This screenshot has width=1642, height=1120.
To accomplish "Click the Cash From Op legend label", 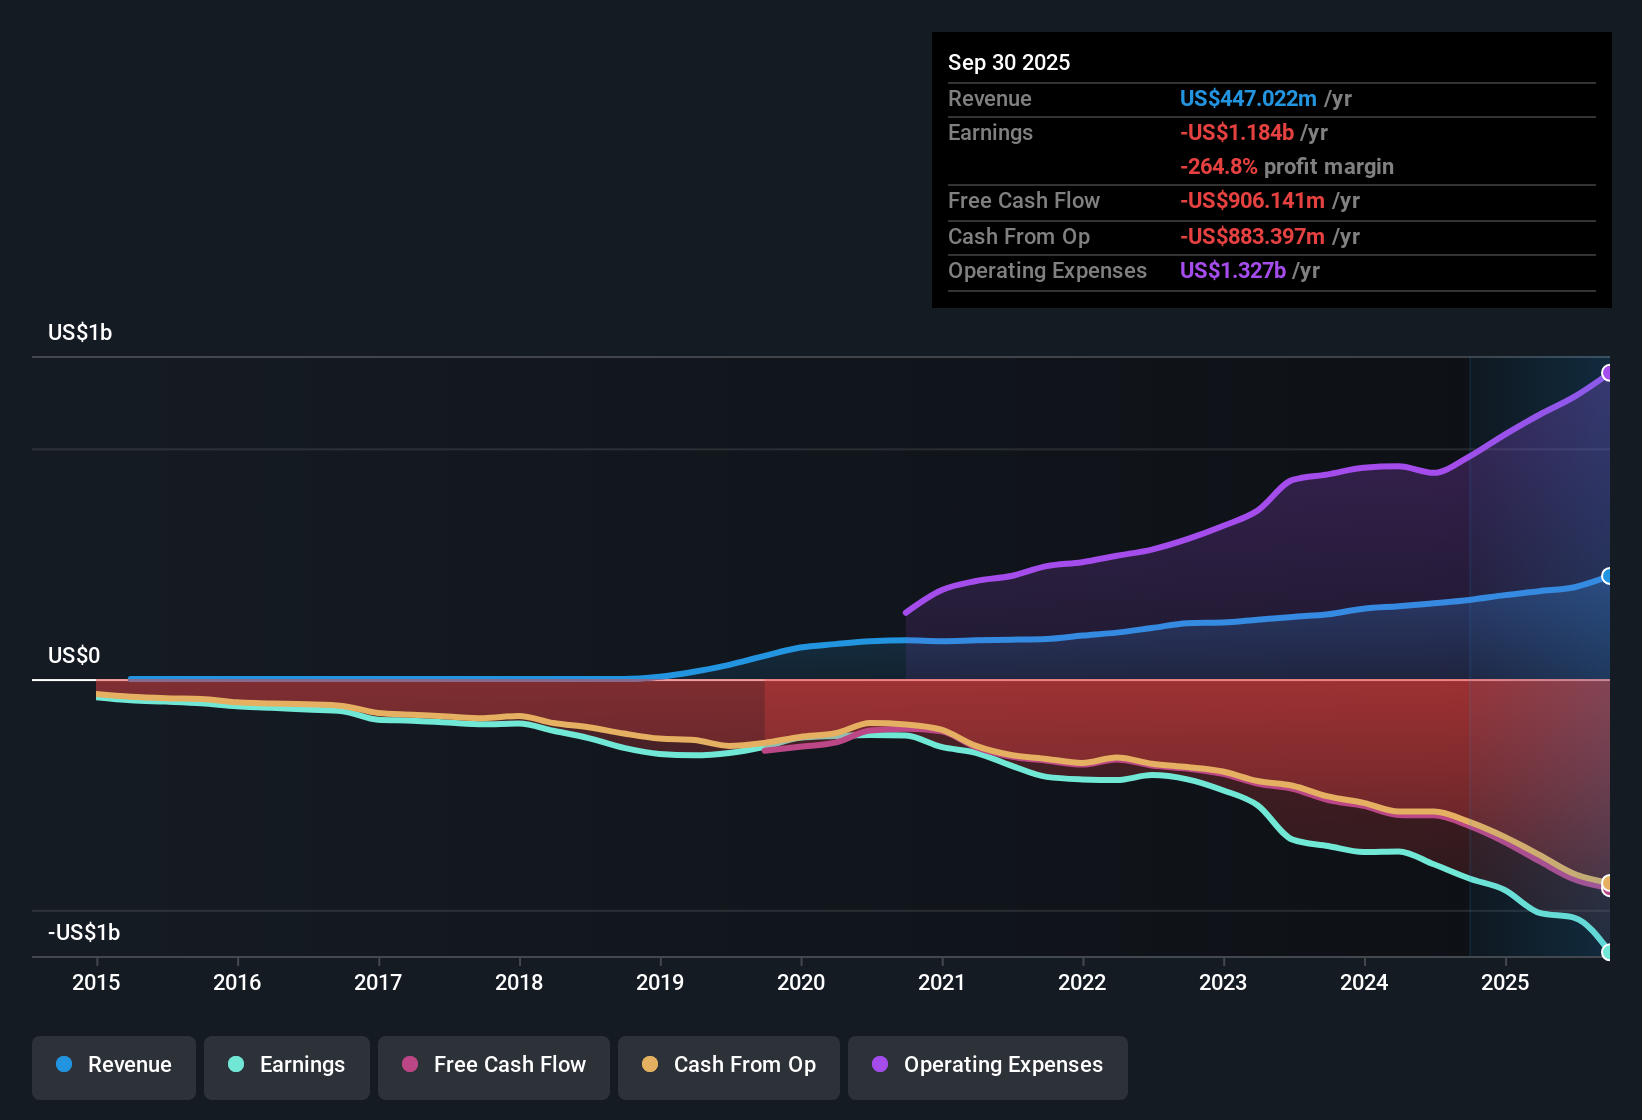I will [x=744, y=1065].
